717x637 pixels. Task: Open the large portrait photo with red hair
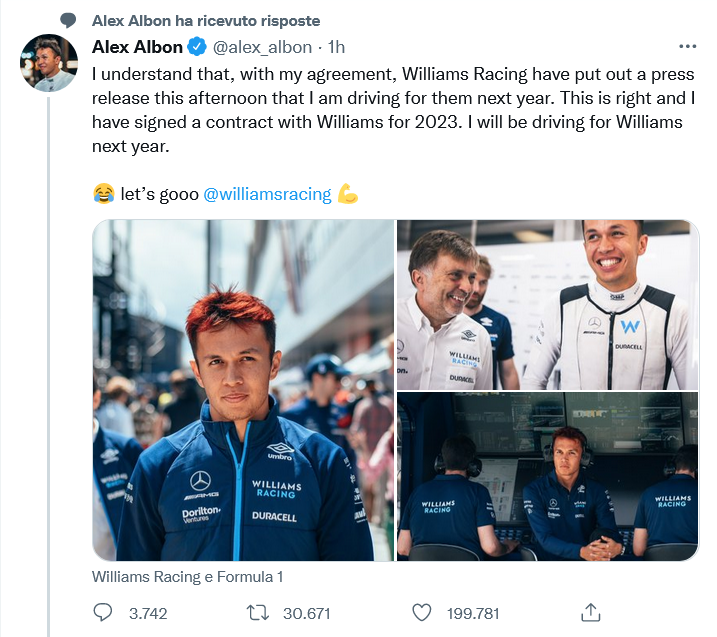[x=243, y=390]
